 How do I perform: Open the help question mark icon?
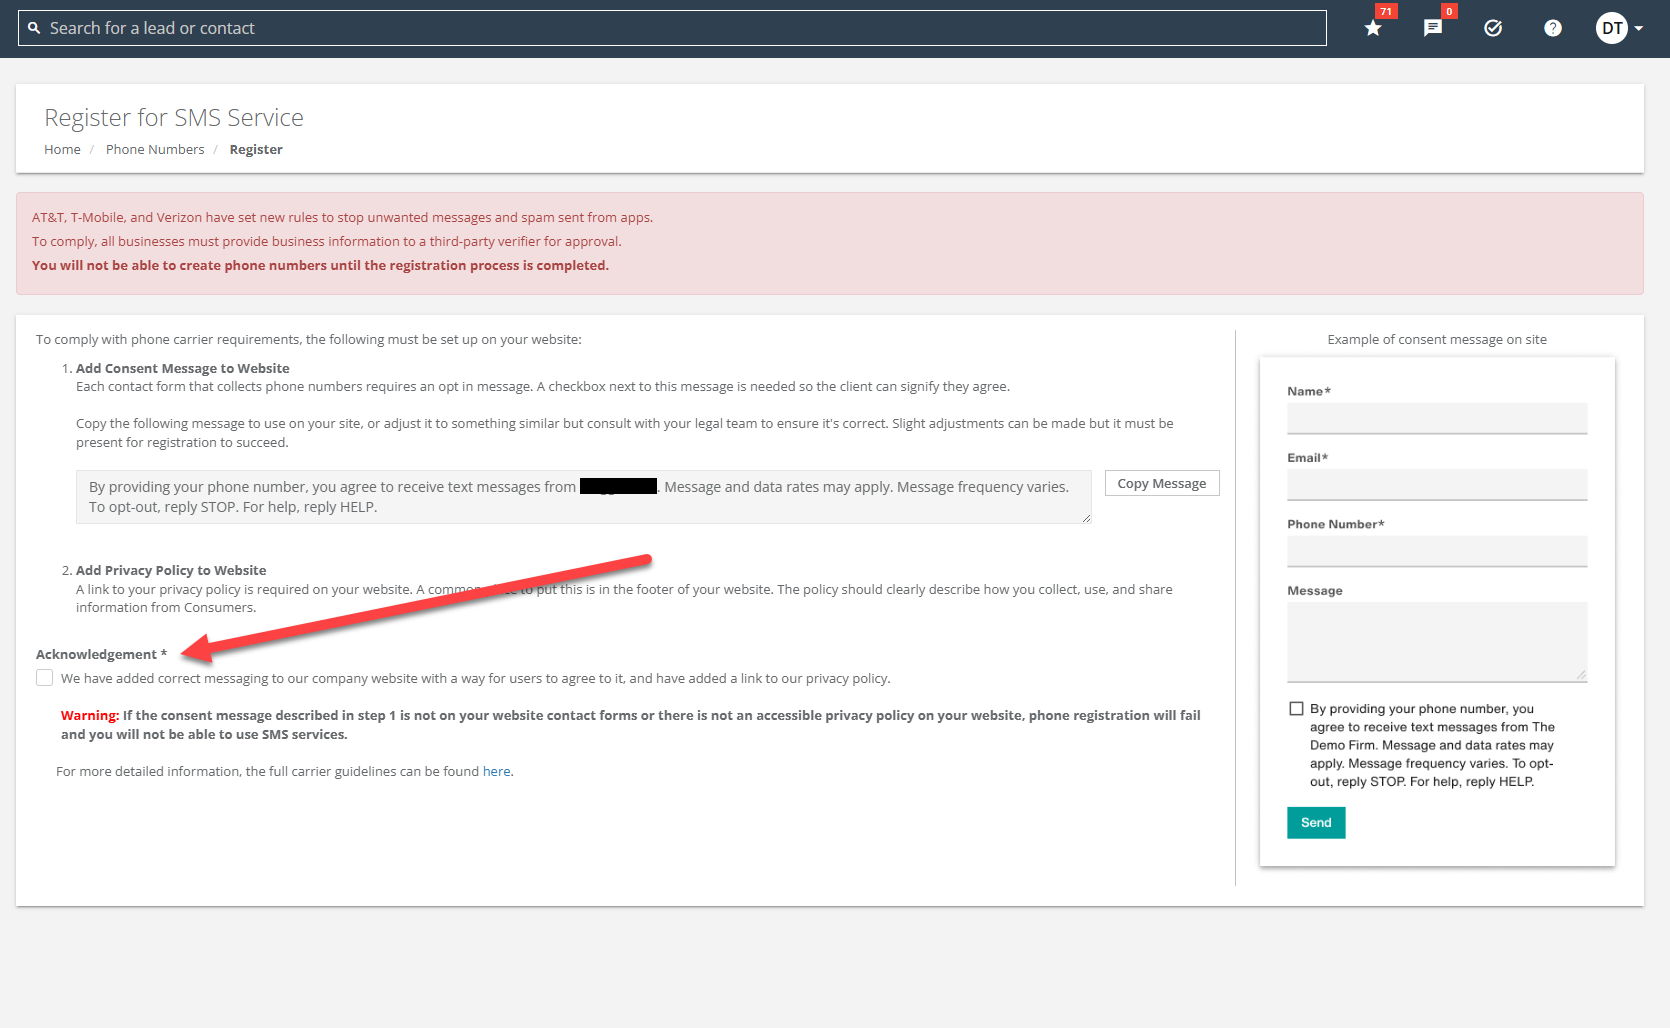[x=1552, y=28]
